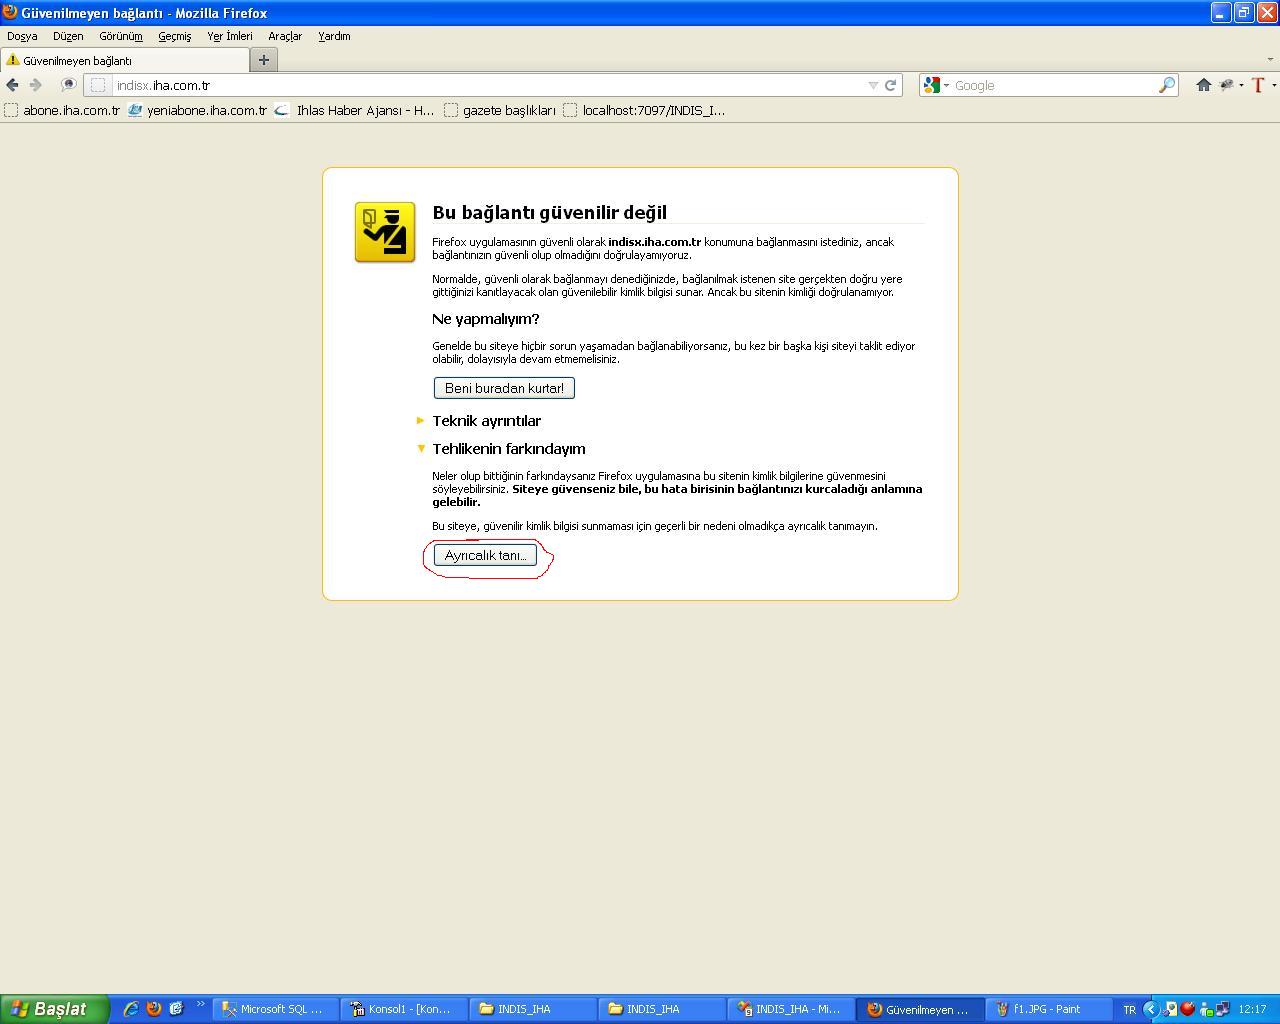Switch to Konsol1 taskbar window
This screenshot has height=1024, width=1280.
pos(404,1009)
